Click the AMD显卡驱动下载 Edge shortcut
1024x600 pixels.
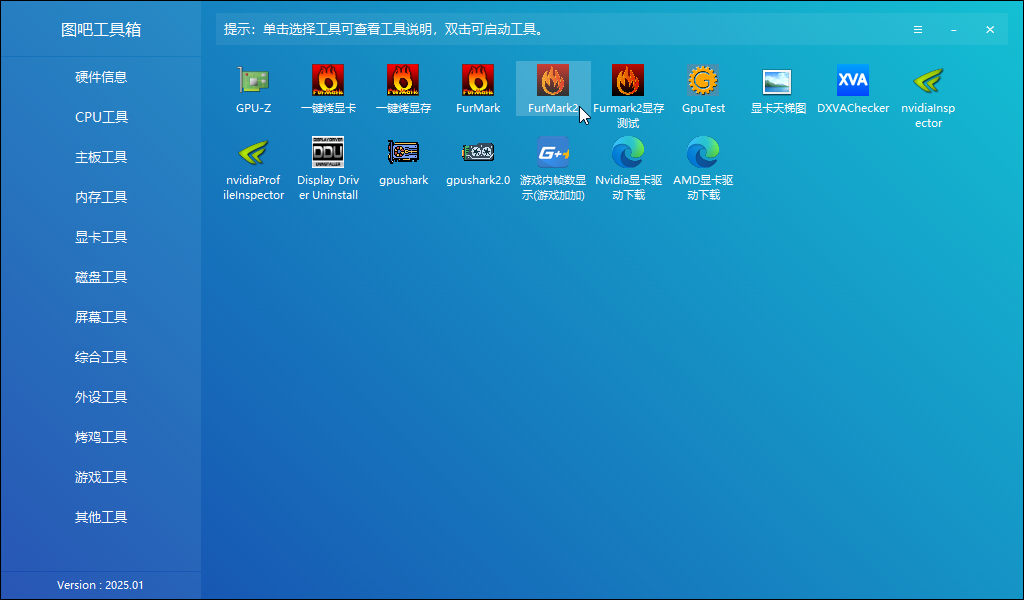tap(703, 153)
